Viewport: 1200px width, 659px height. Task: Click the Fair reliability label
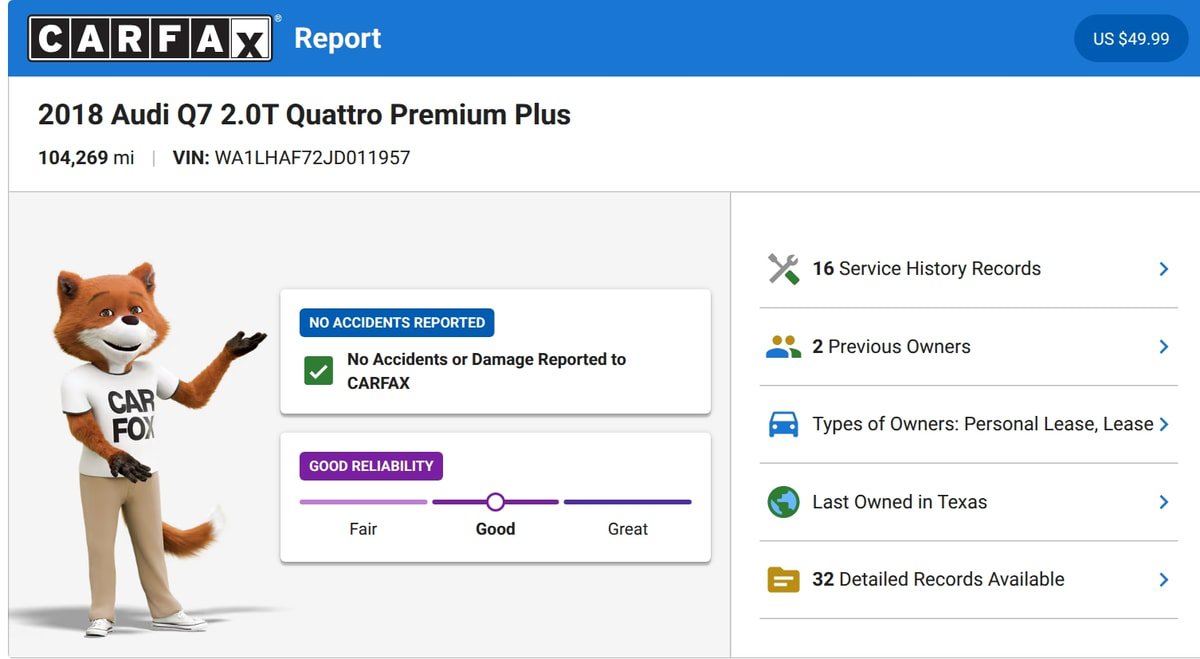[363, 529]
